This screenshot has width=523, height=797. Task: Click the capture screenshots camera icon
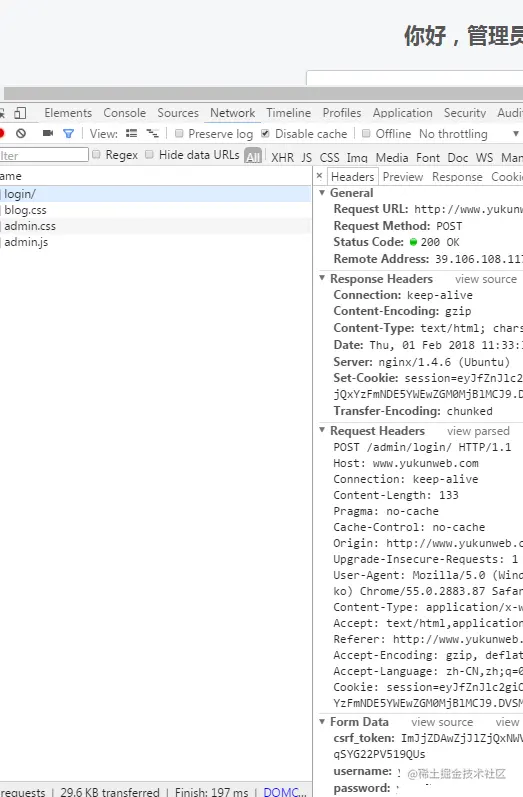(x=48, y=133)
